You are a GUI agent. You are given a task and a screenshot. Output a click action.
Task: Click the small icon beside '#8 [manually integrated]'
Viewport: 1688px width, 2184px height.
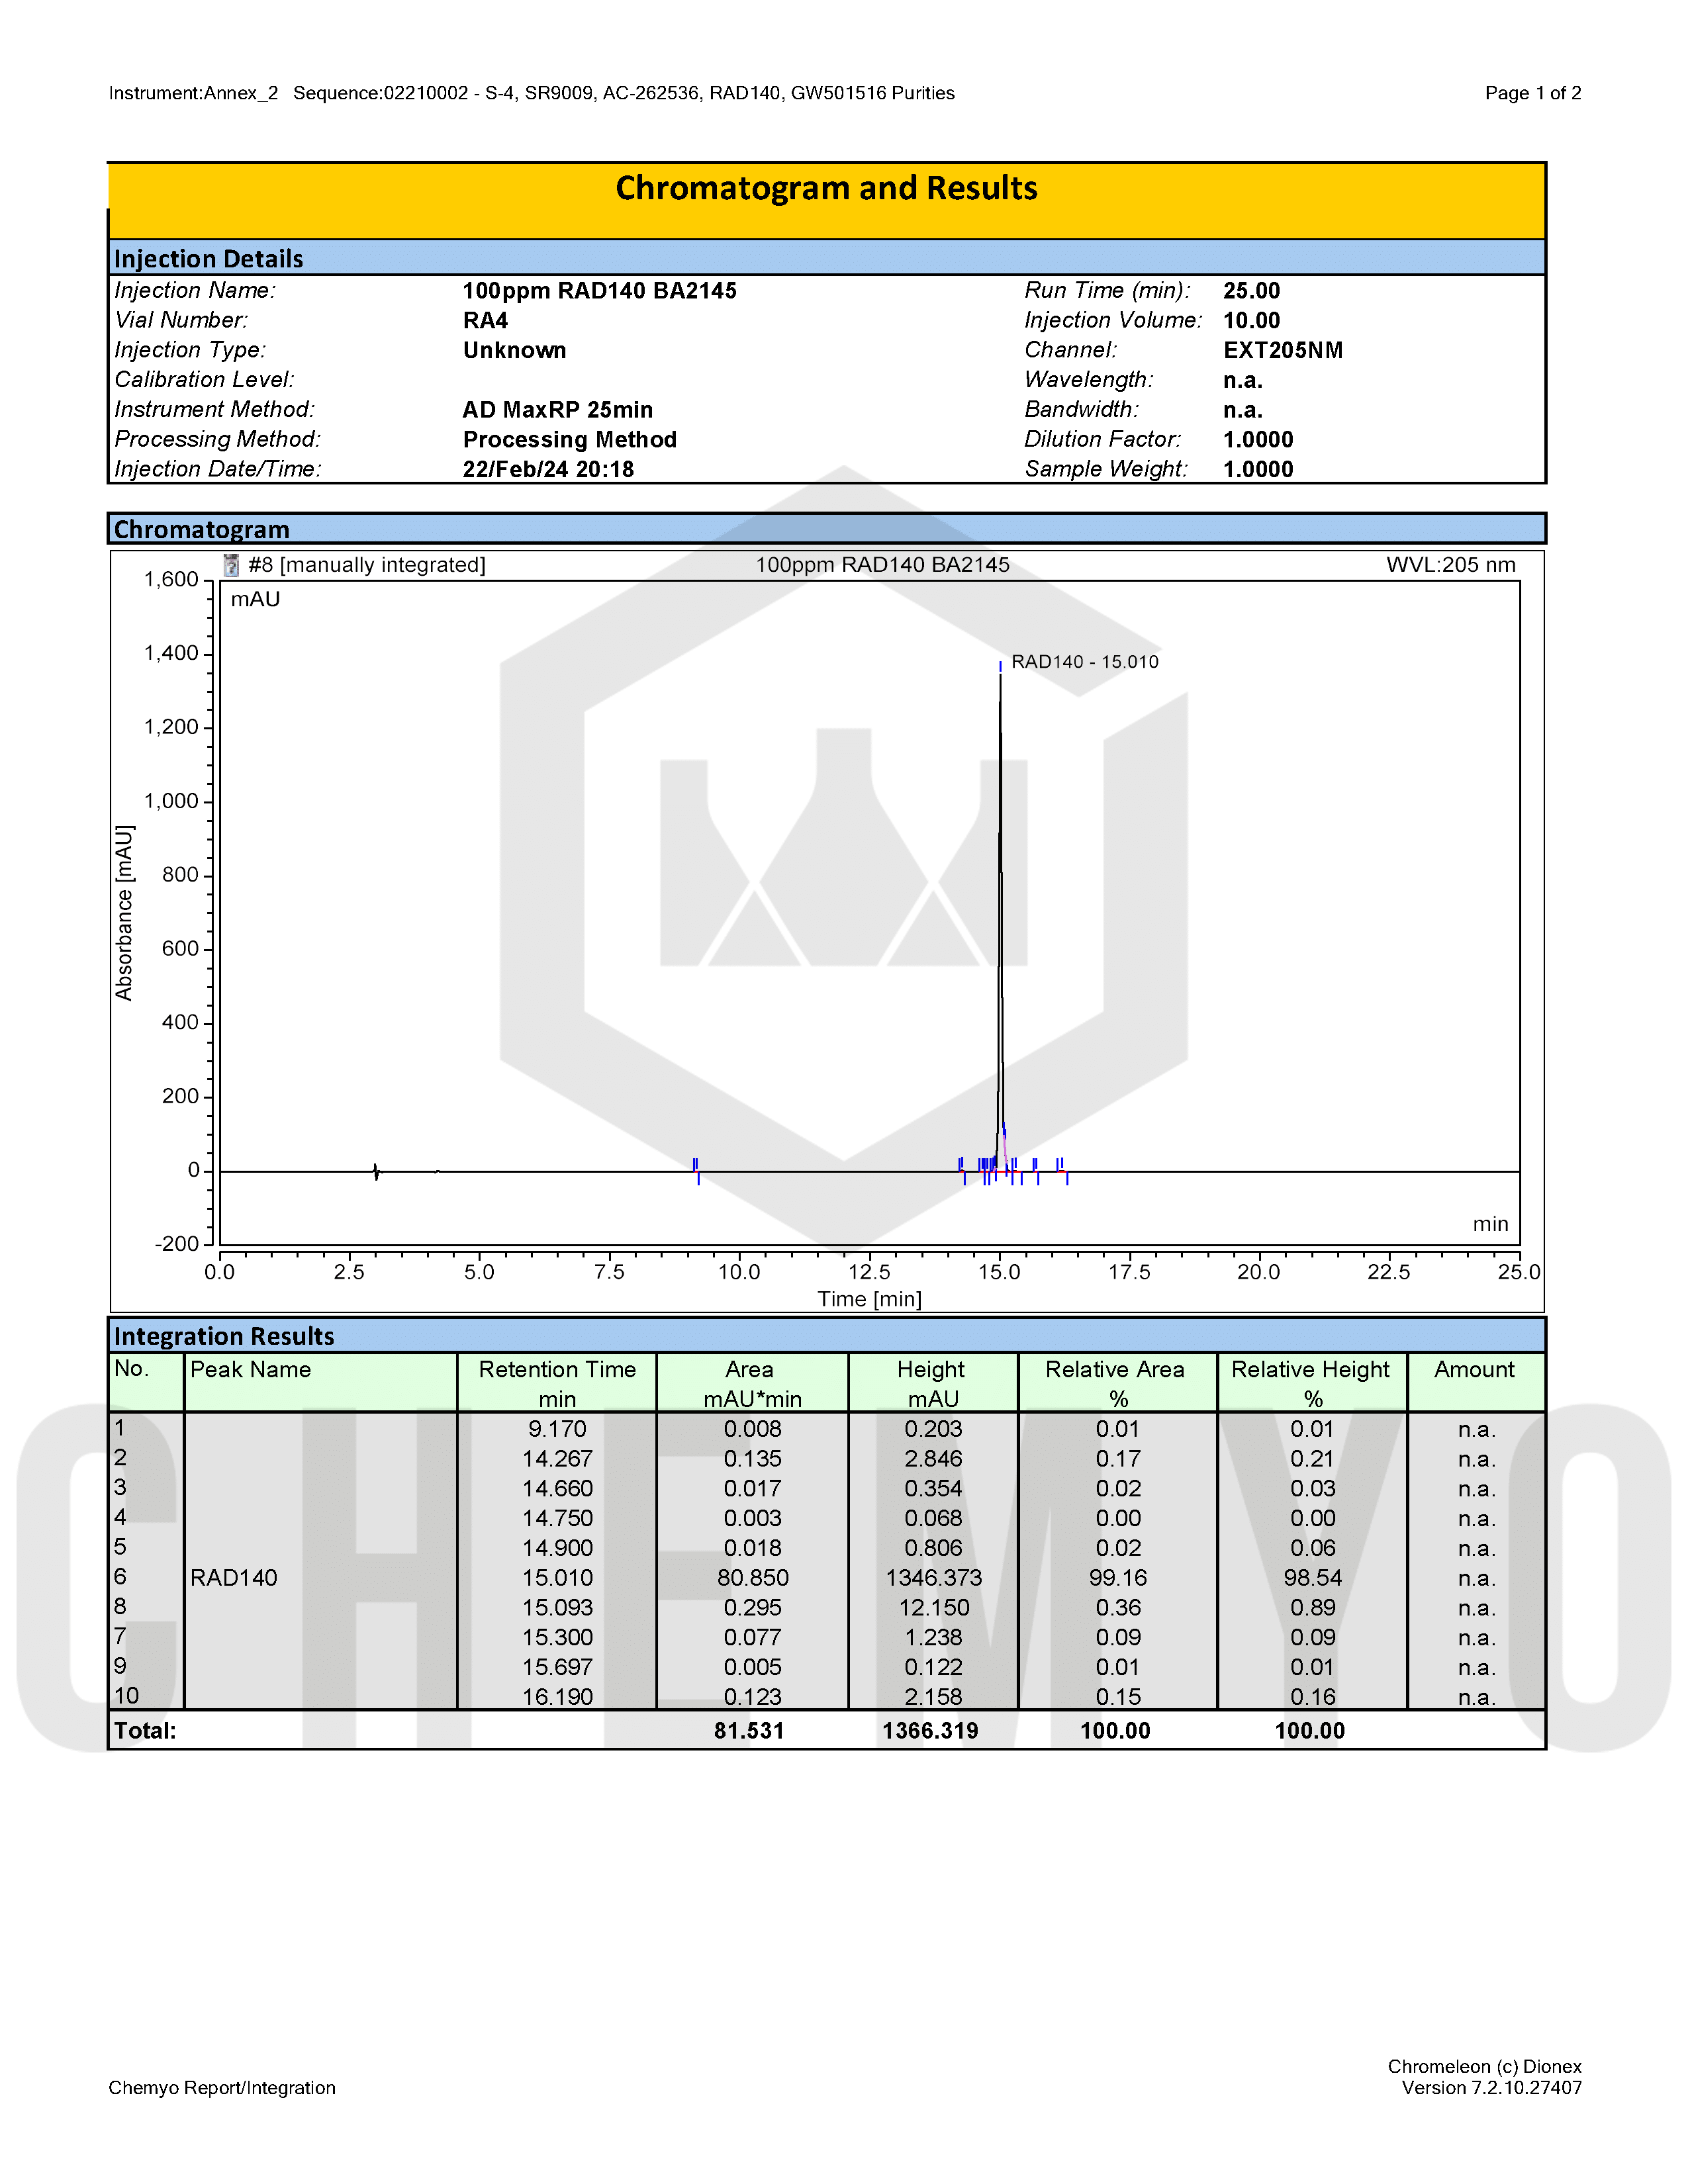[231, 565]
